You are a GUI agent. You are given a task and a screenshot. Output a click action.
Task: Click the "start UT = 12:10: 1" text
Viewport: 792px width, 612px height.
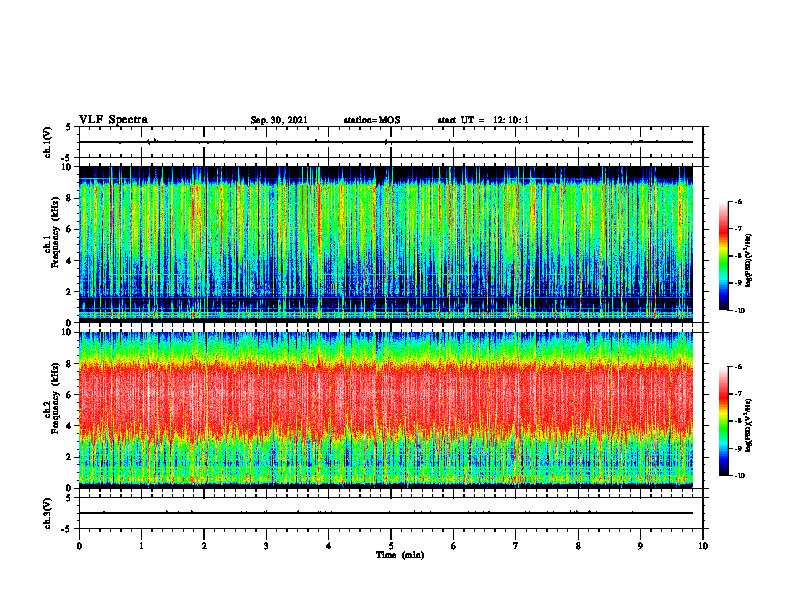tap(483, 120)
